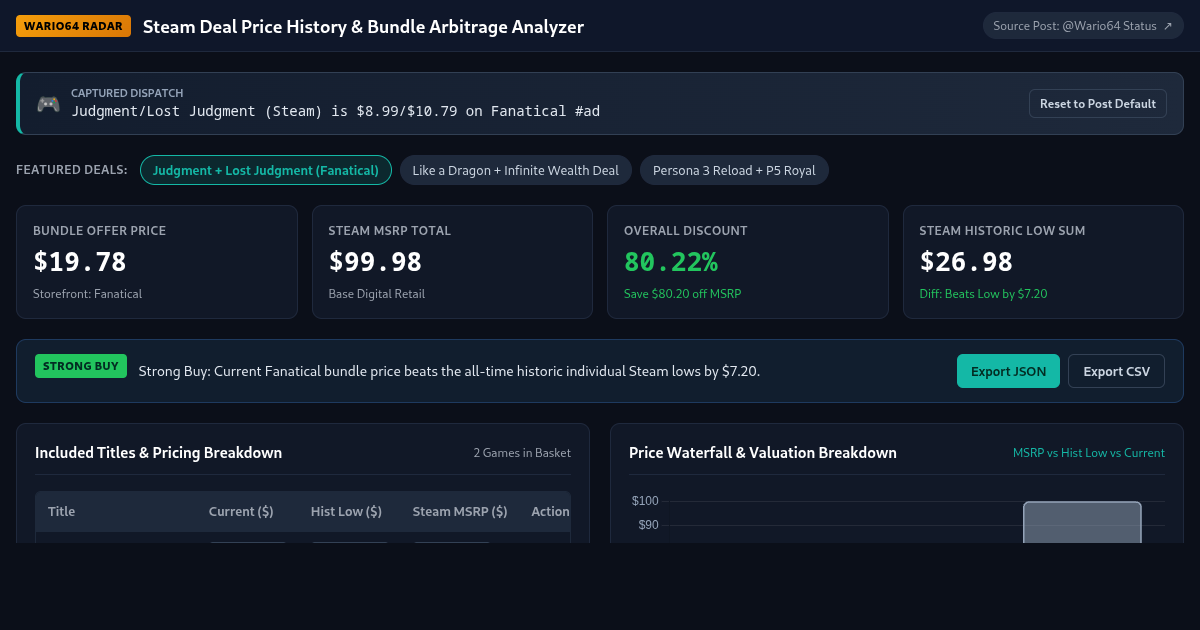Click the $26.98 Steam historic low sum

click(966, 262)
